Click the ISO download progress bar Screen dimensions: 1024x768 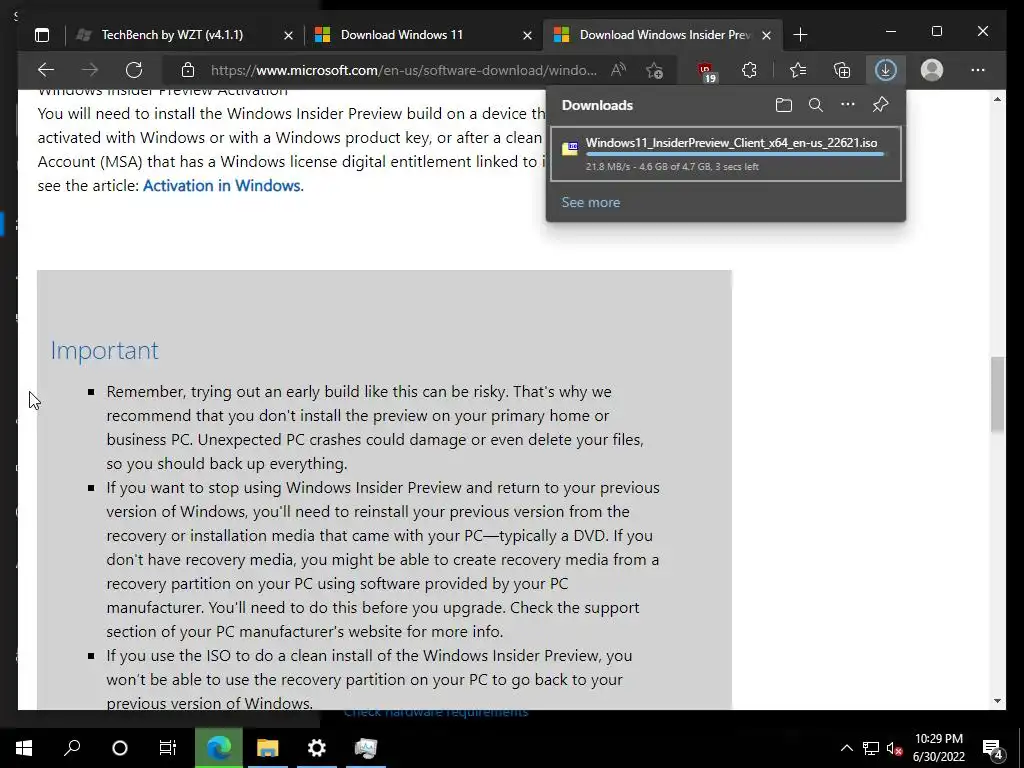735,155
